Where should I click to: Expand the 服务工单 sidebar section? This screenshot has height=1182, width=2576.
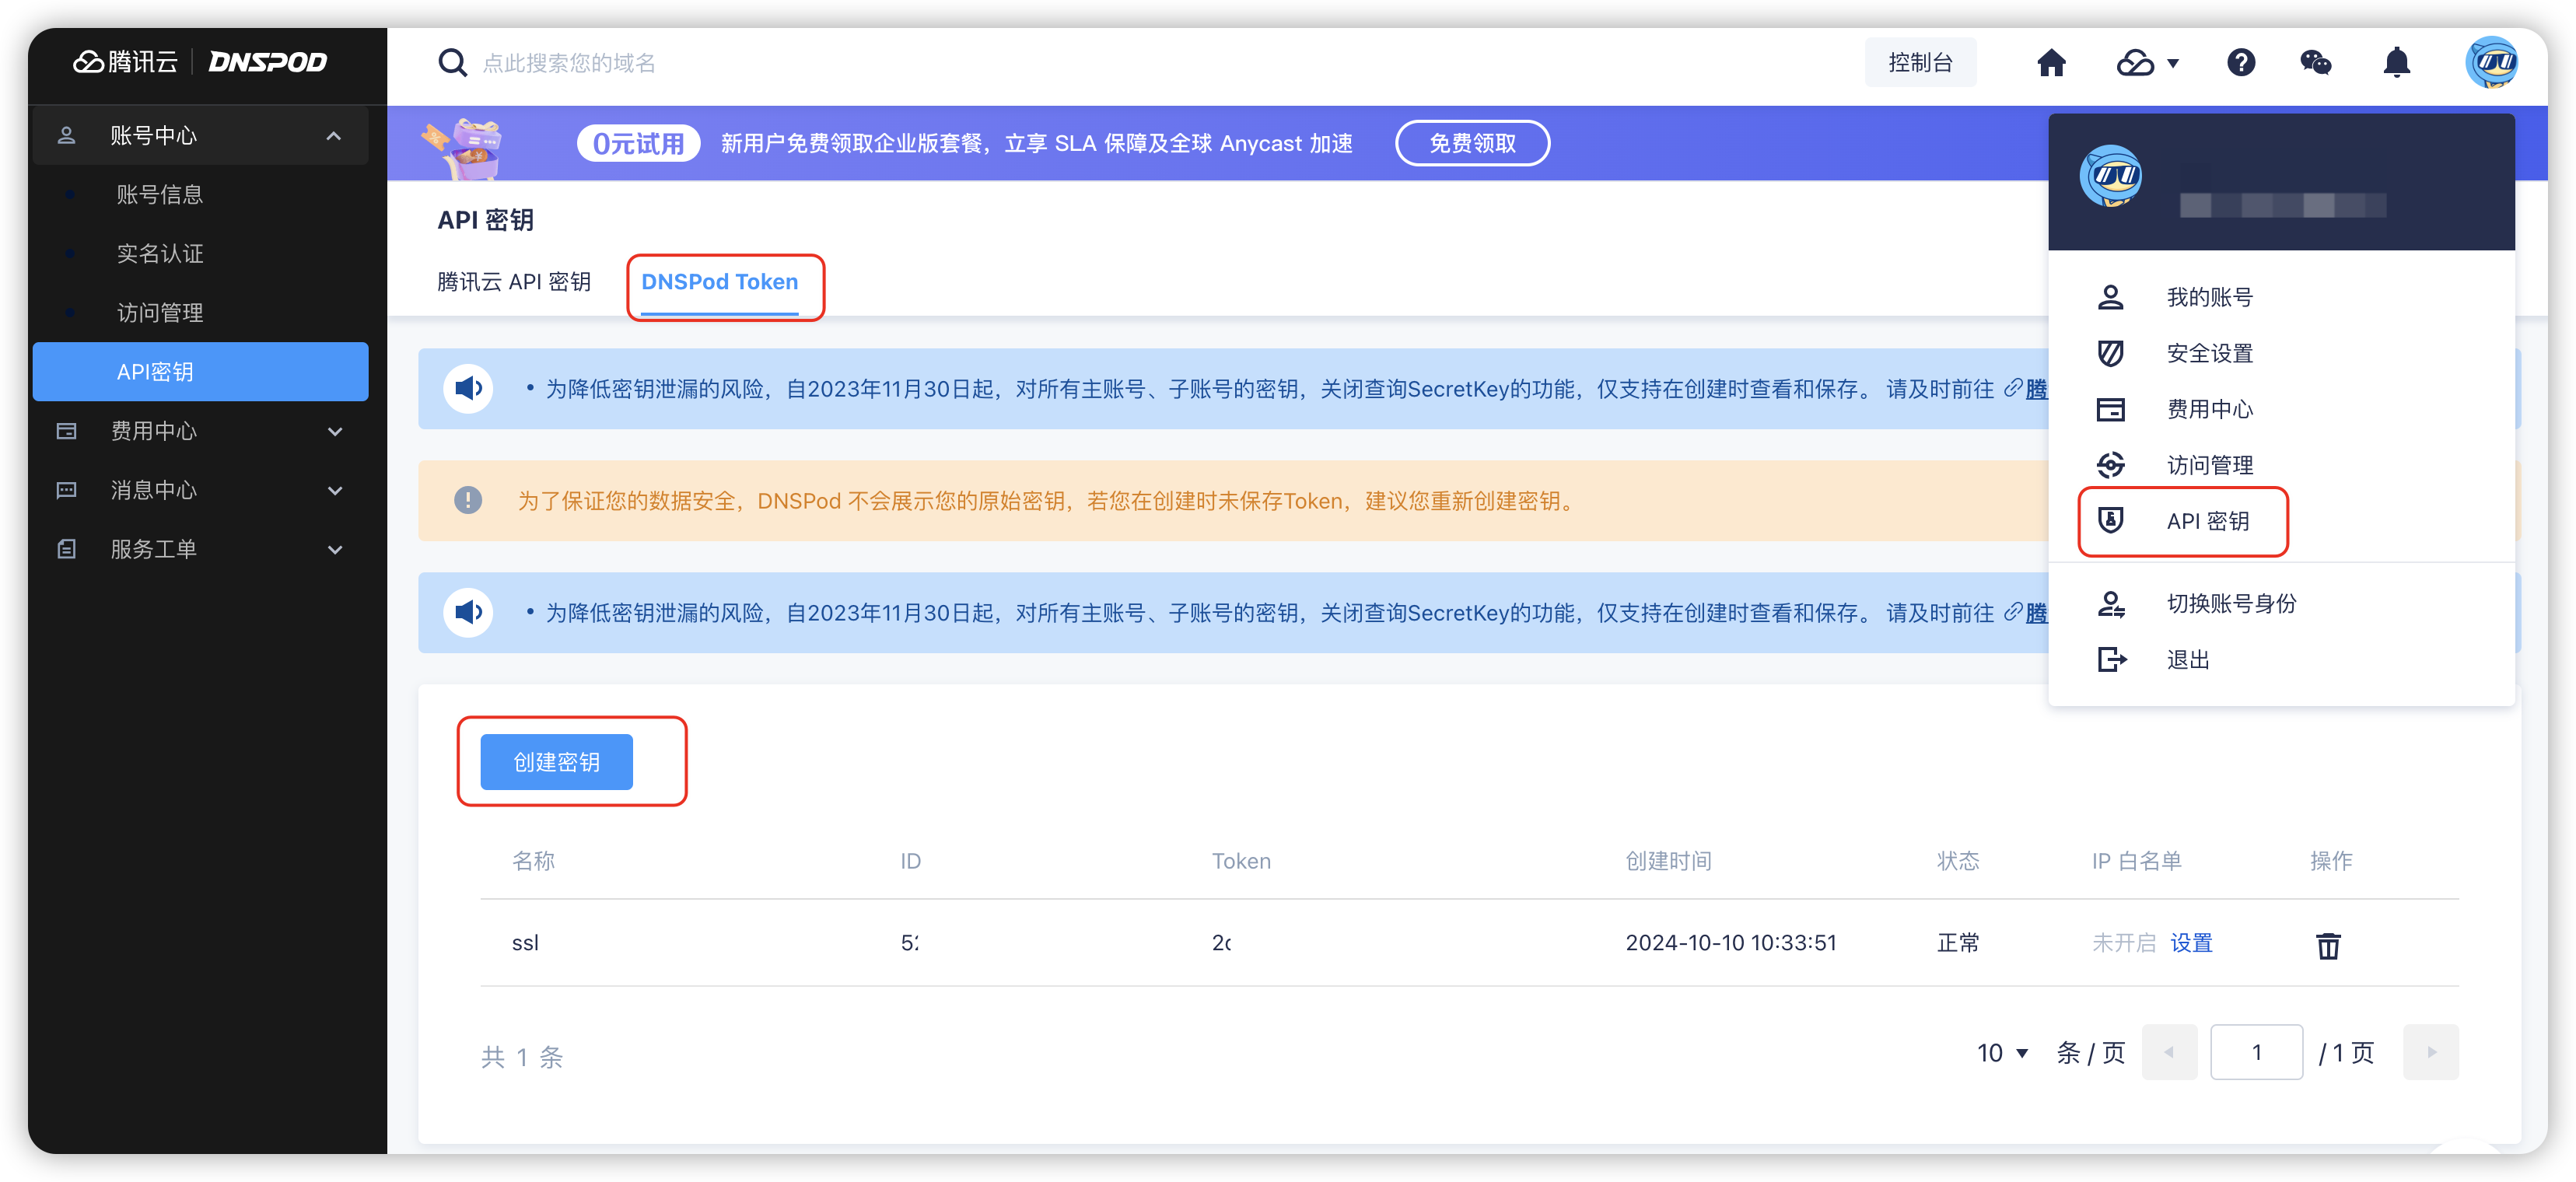point(335,549)
